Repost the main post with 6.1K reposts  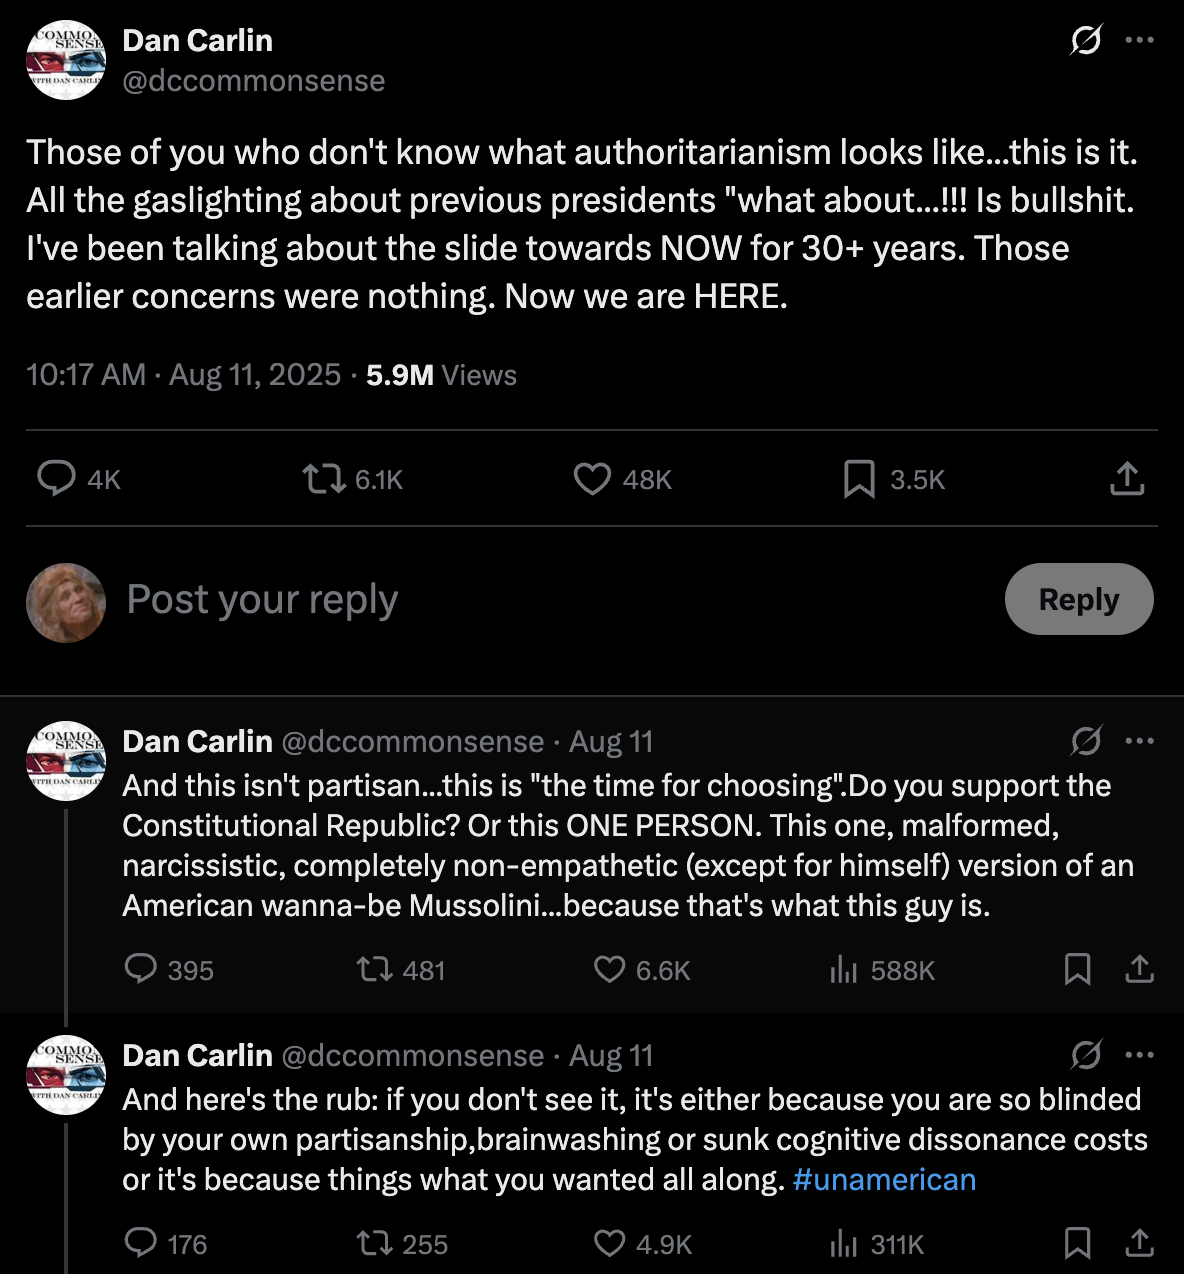(x=324, y=479)
